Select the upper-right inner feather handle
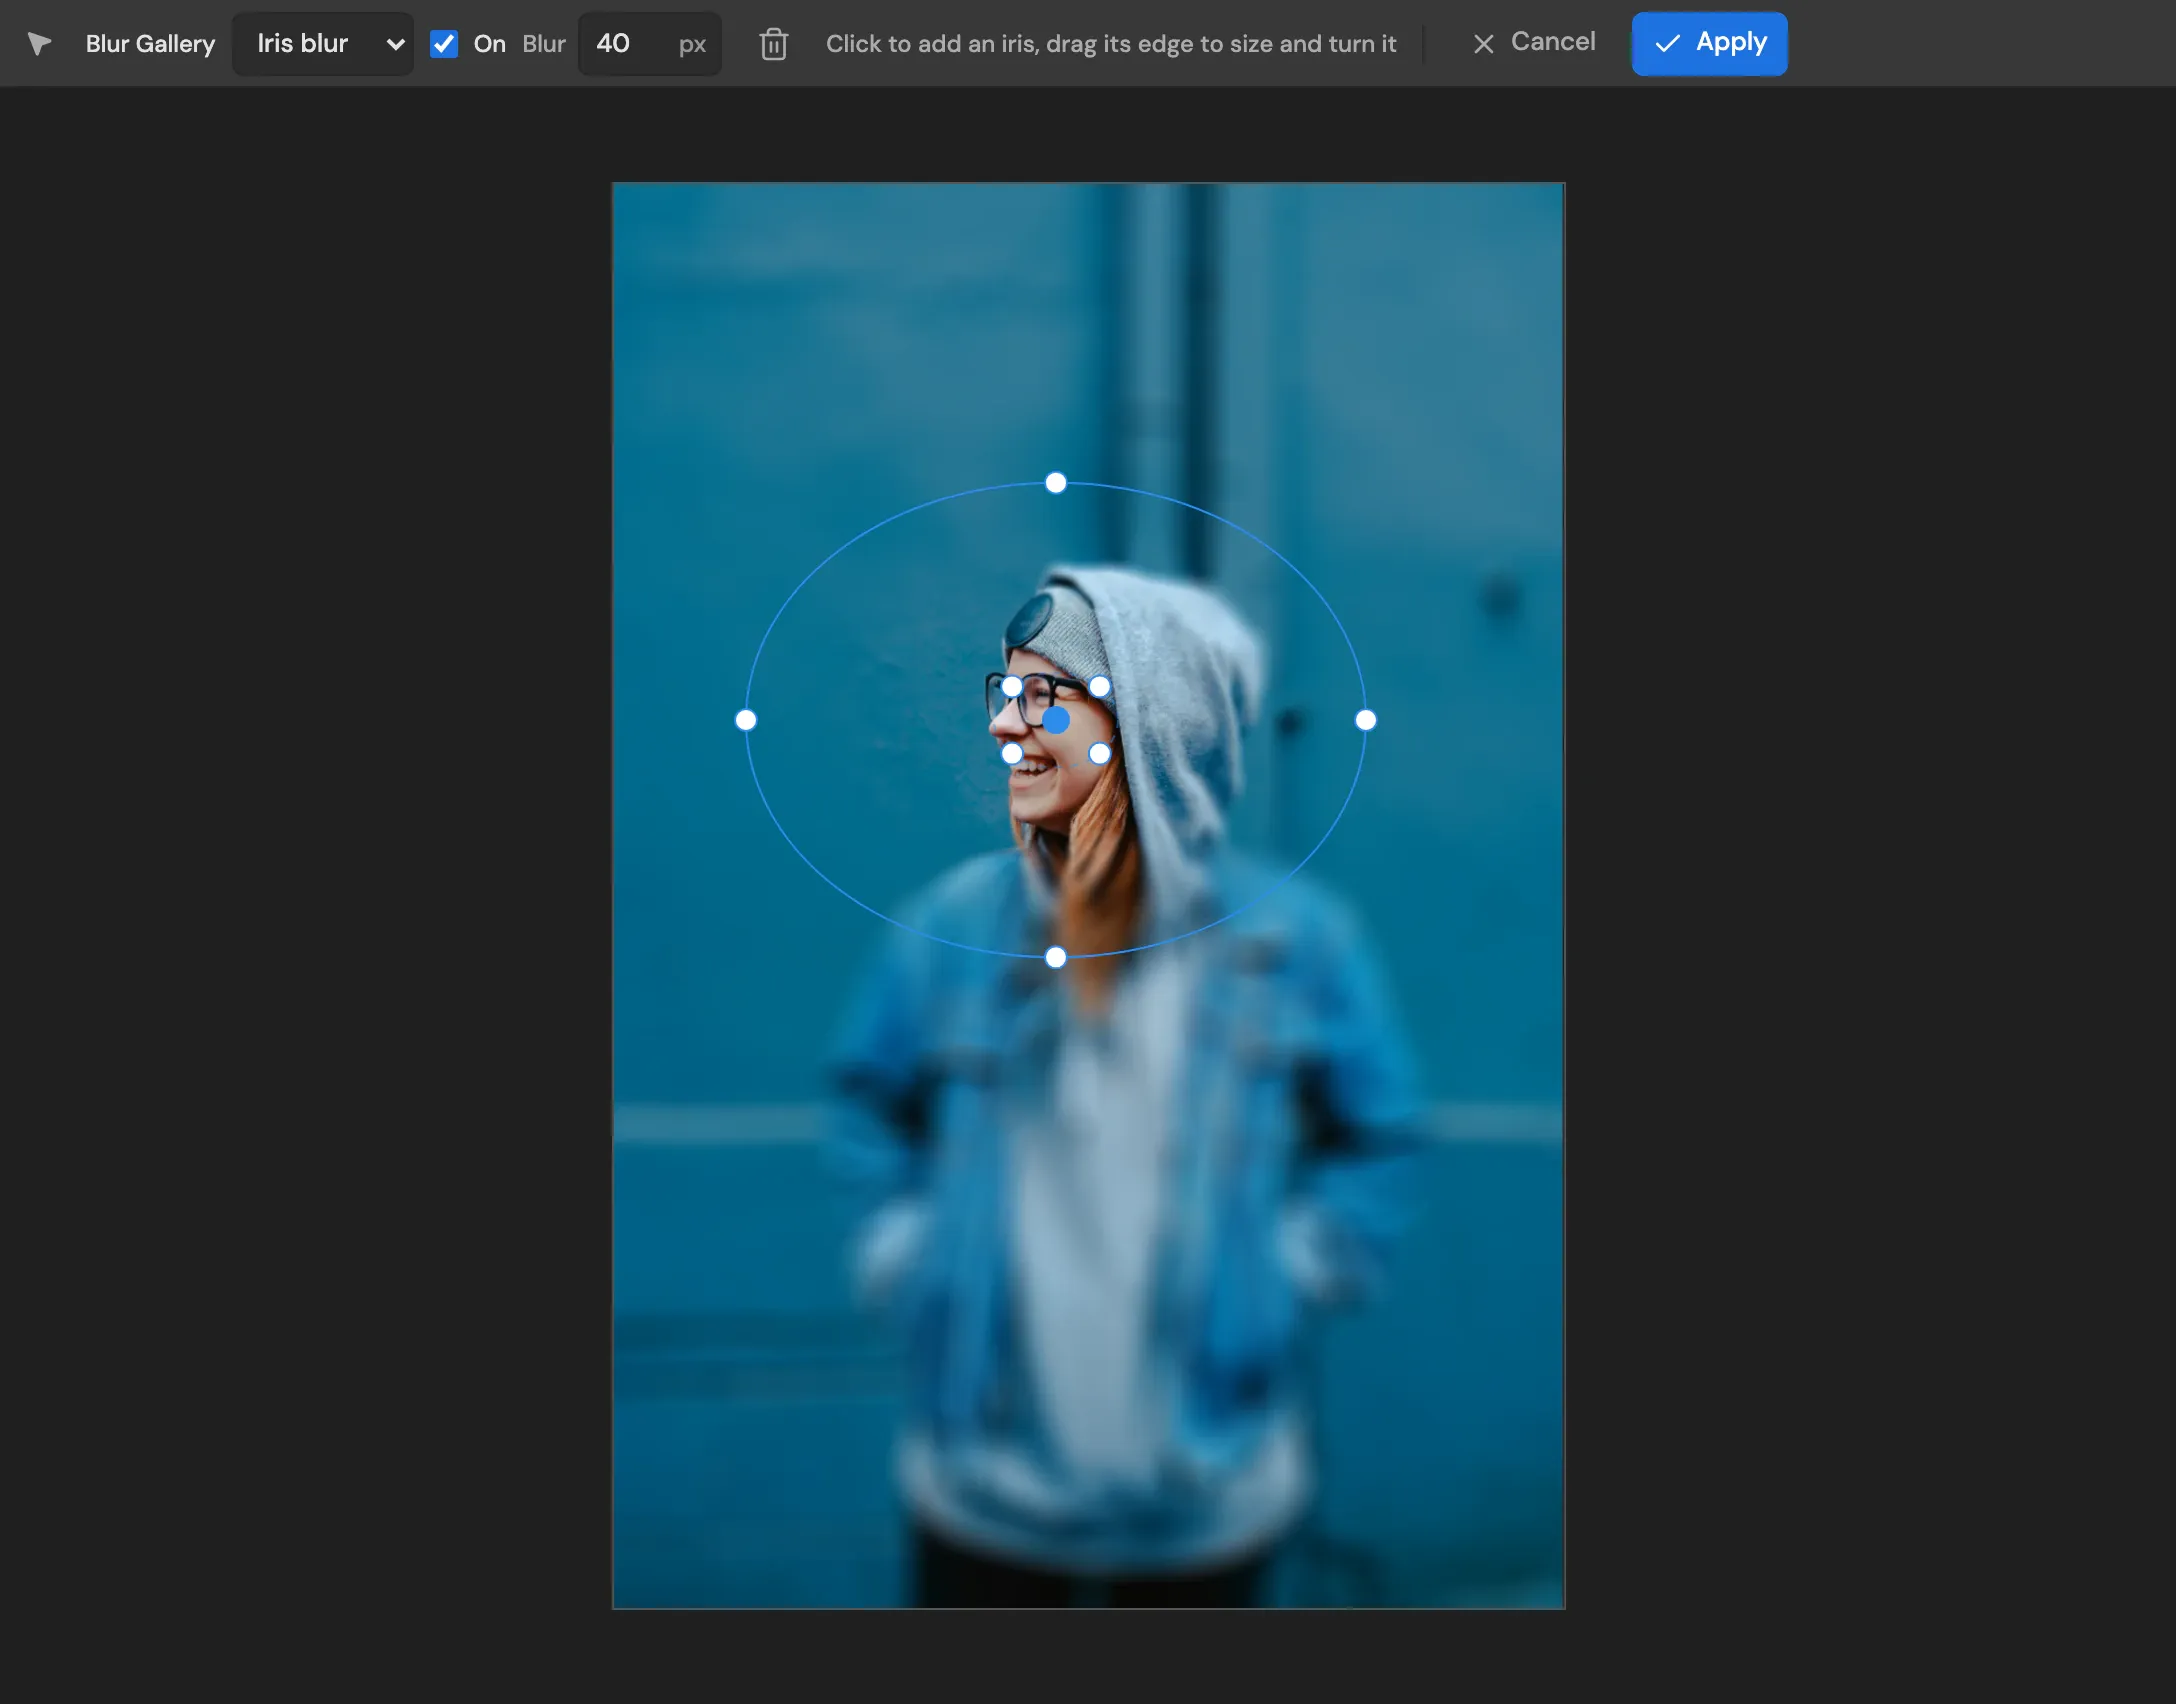 click(x=1100, y=687)
